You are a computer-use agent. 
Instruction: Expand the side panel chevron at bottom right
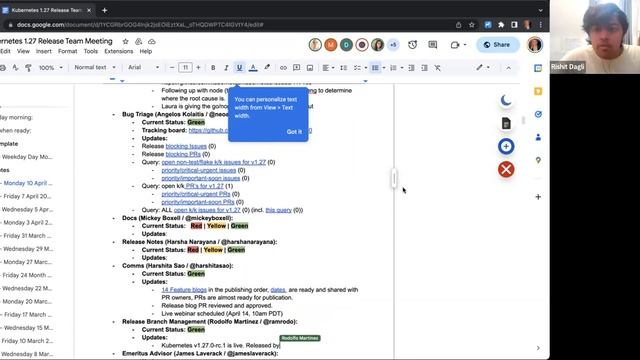coord(538,348)
